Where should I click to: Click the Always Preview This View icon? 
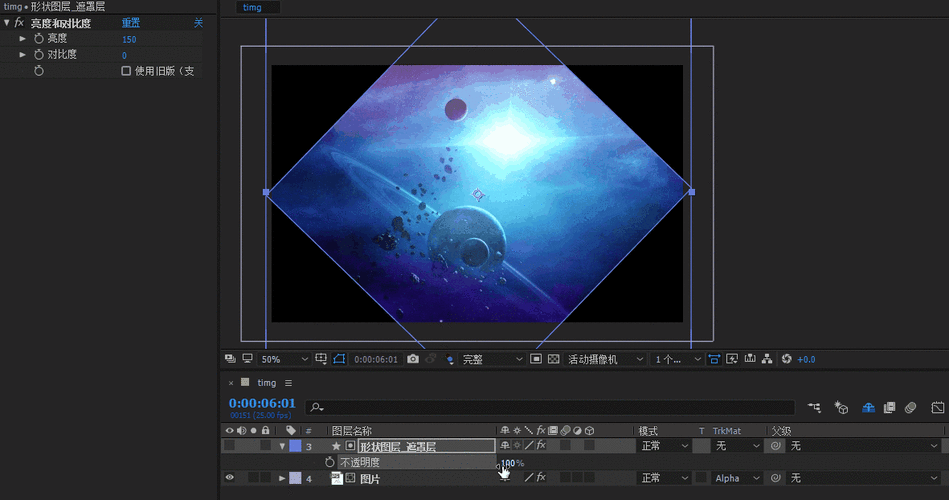coord(230,359)
